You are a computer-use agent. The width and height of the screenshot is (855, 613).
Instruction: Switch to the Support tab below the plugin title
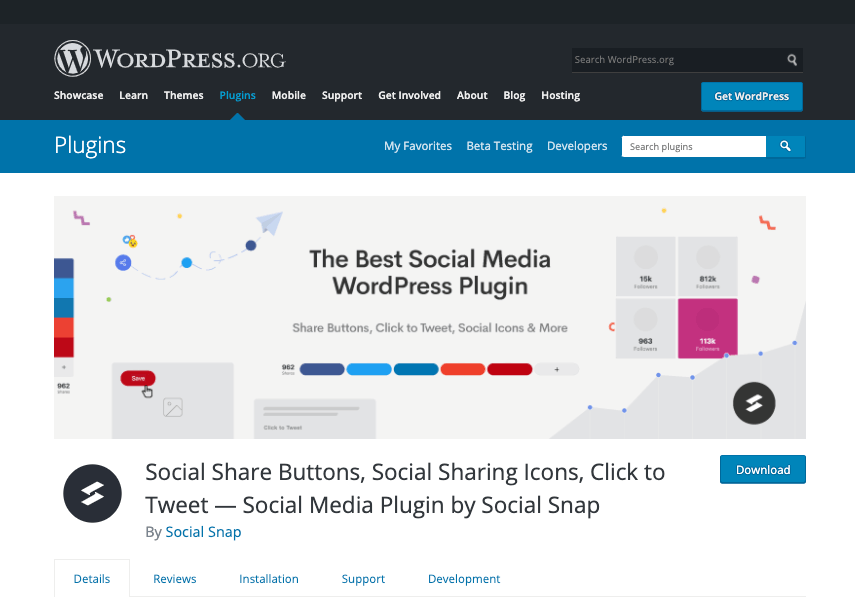363,579
